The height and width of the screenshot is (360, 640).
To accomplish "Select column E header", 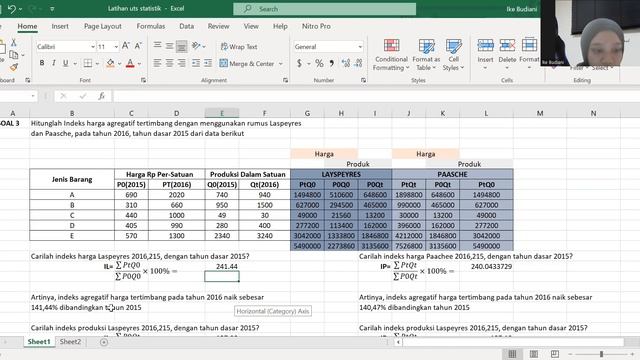I will click(222, 113).
